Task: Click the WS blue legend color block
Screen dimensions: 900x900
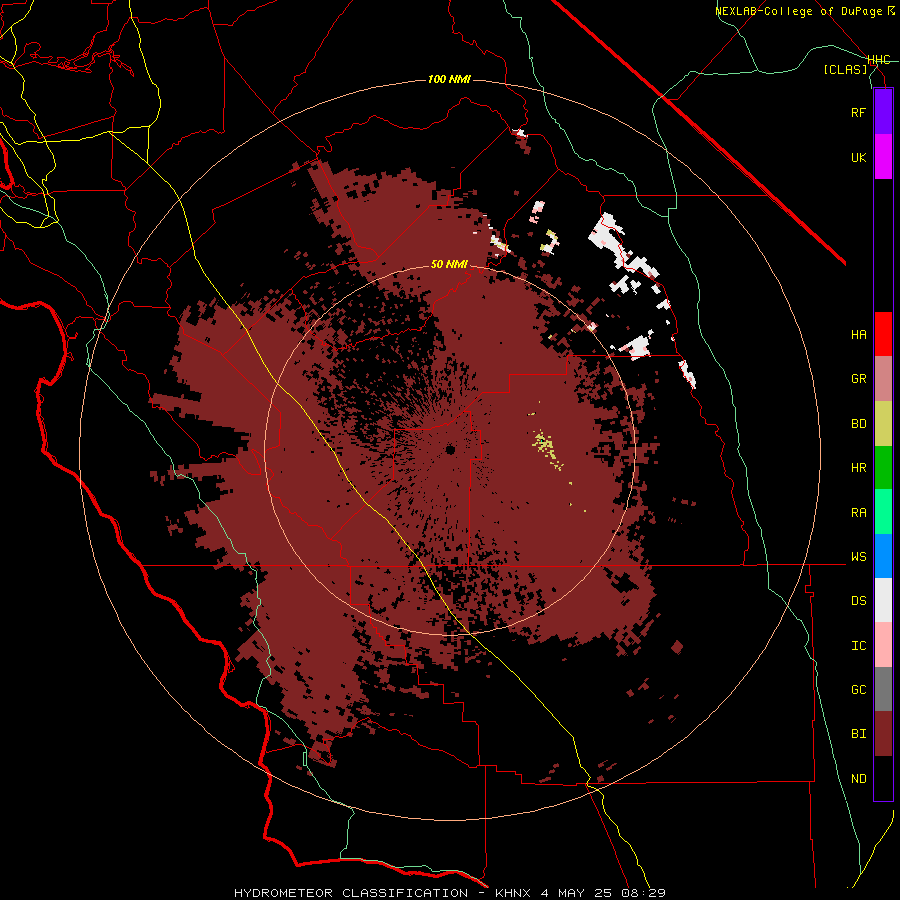Action: tap(883, 556)
